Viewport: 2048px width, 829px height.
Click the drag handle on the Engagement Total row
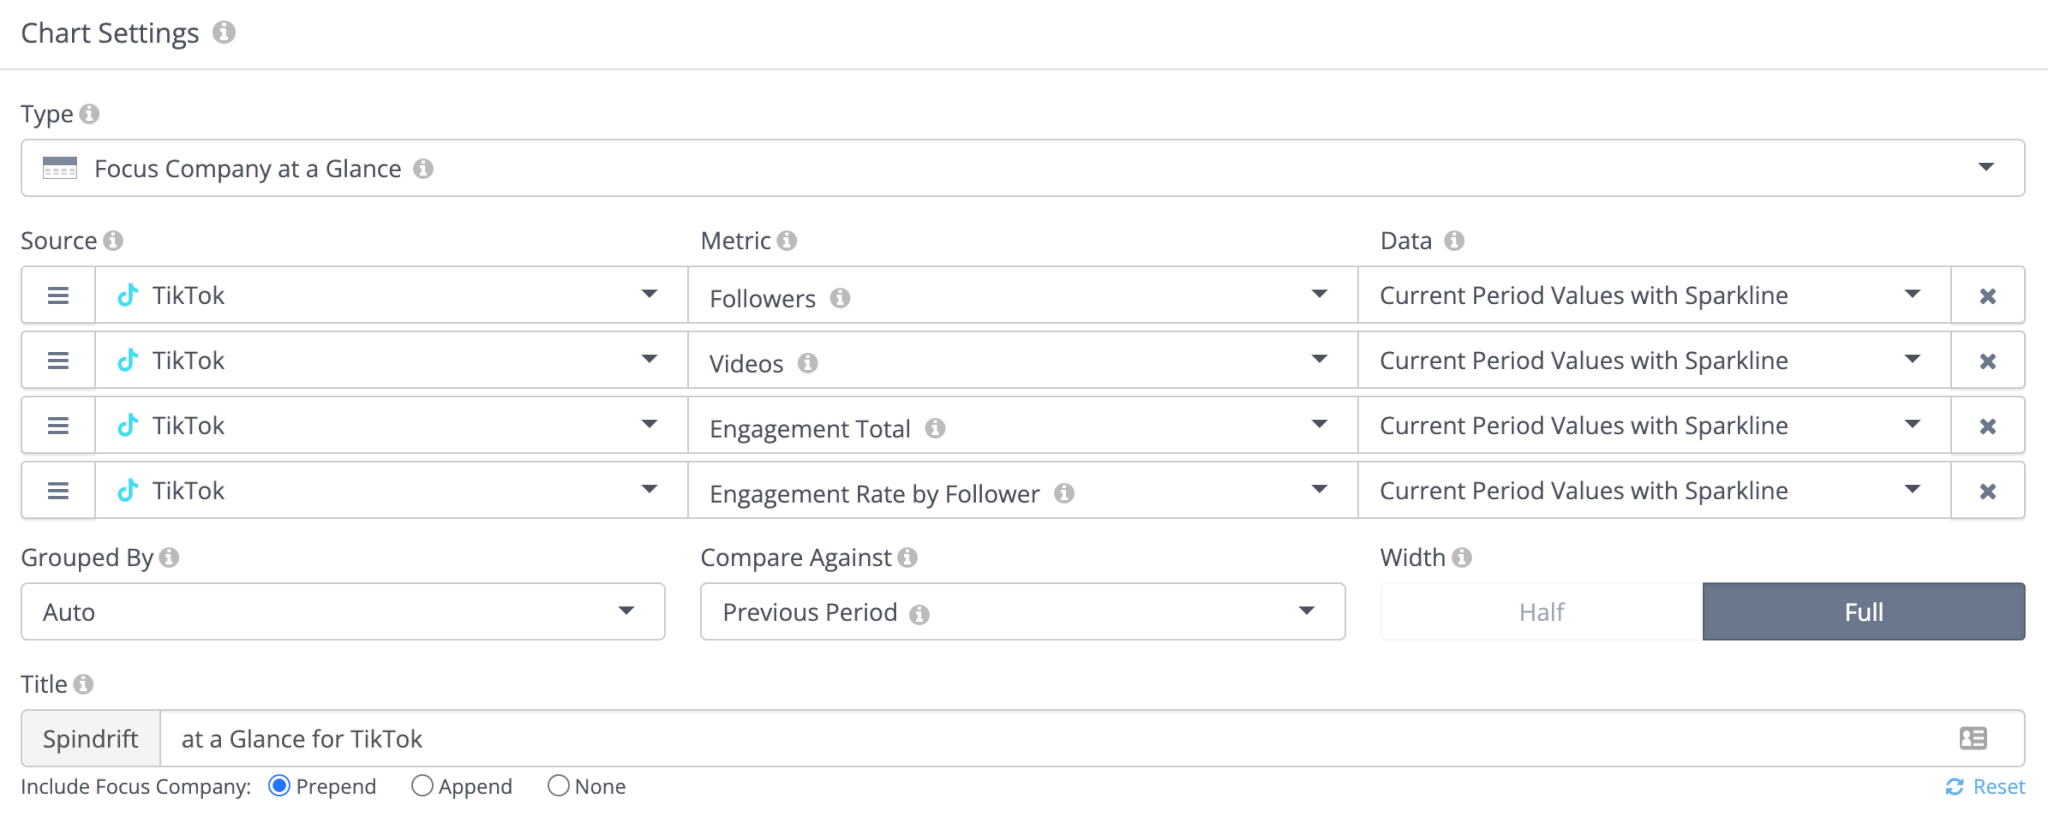coord(58,424)
